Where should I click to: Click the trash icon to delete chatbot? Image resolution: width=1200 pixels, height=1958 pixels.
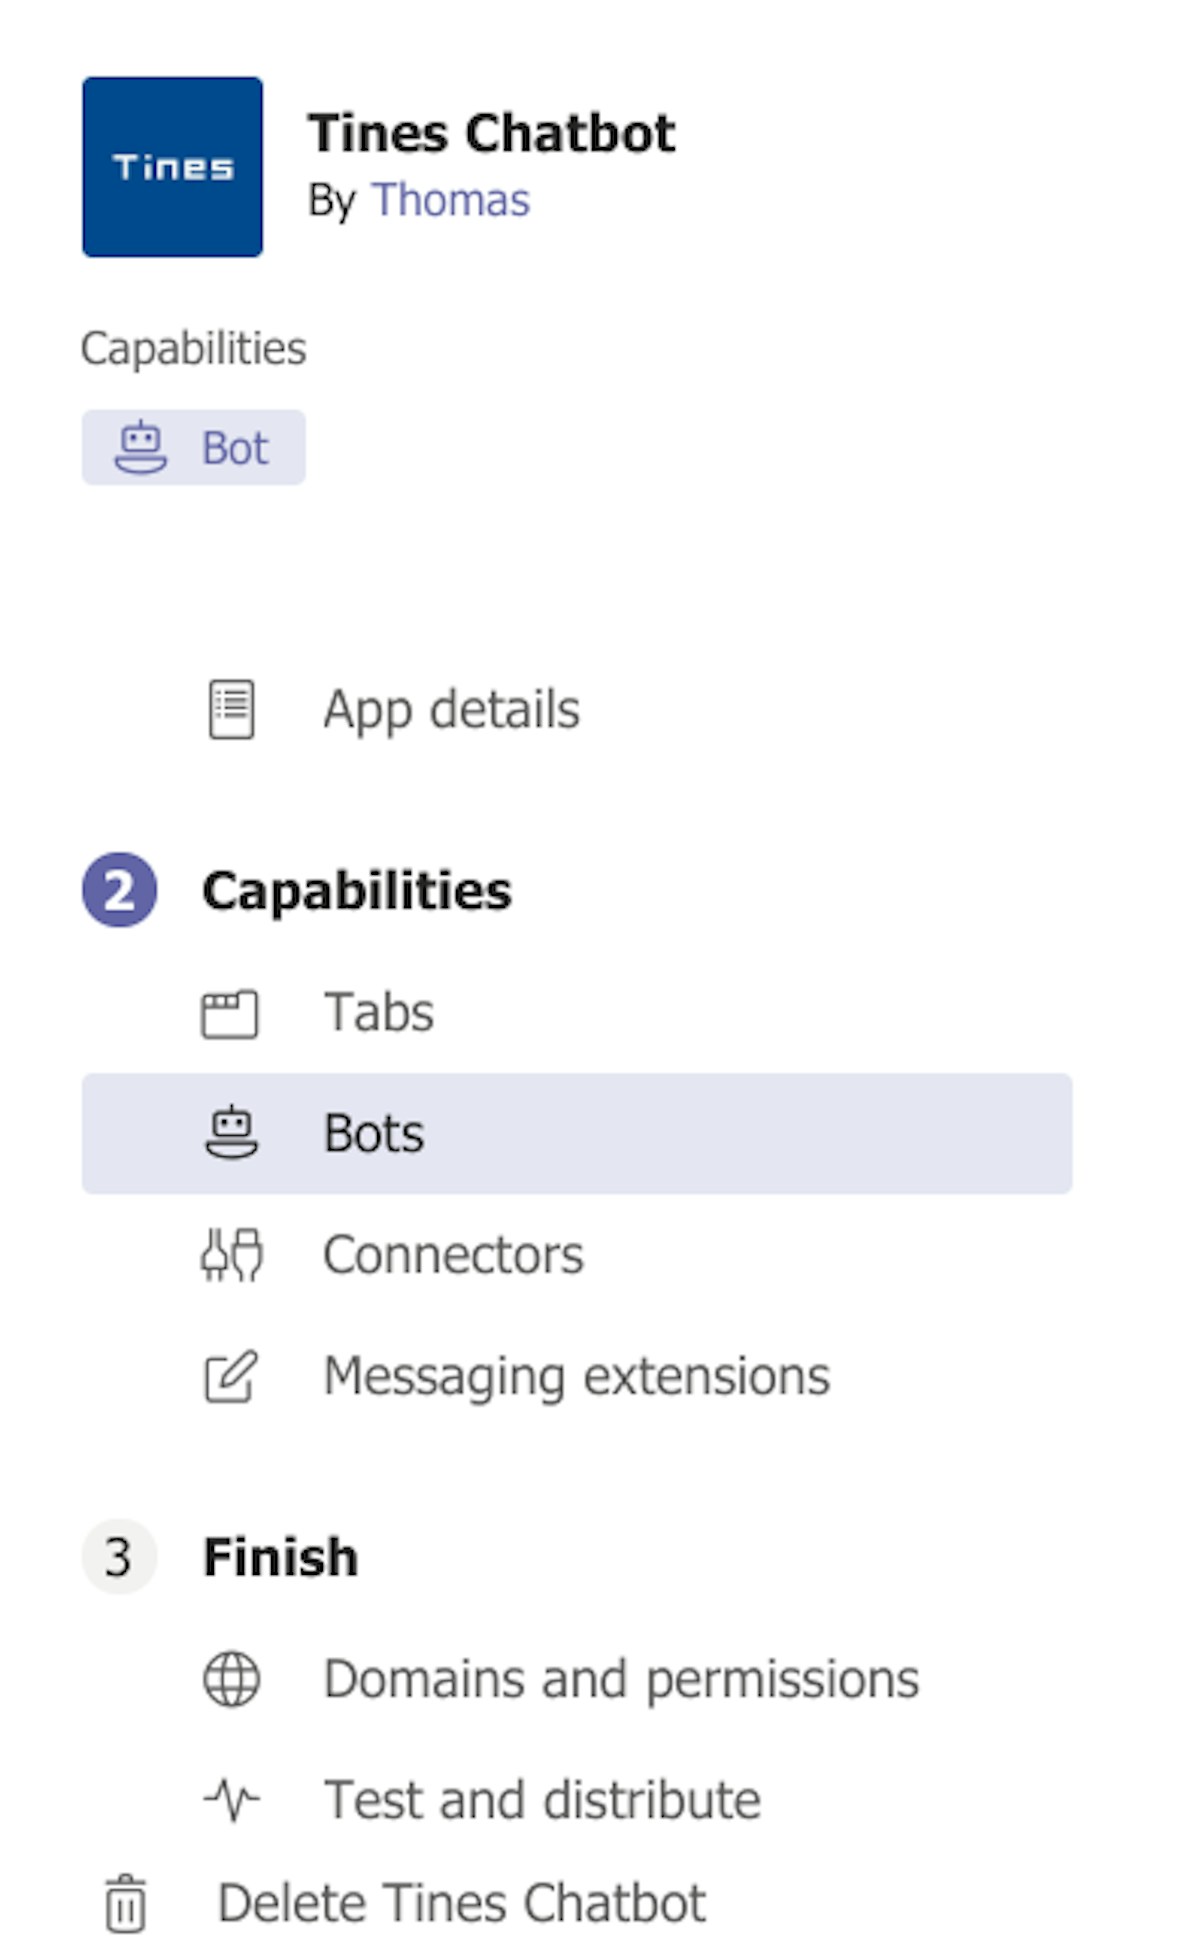click(x=126, y=1903)
